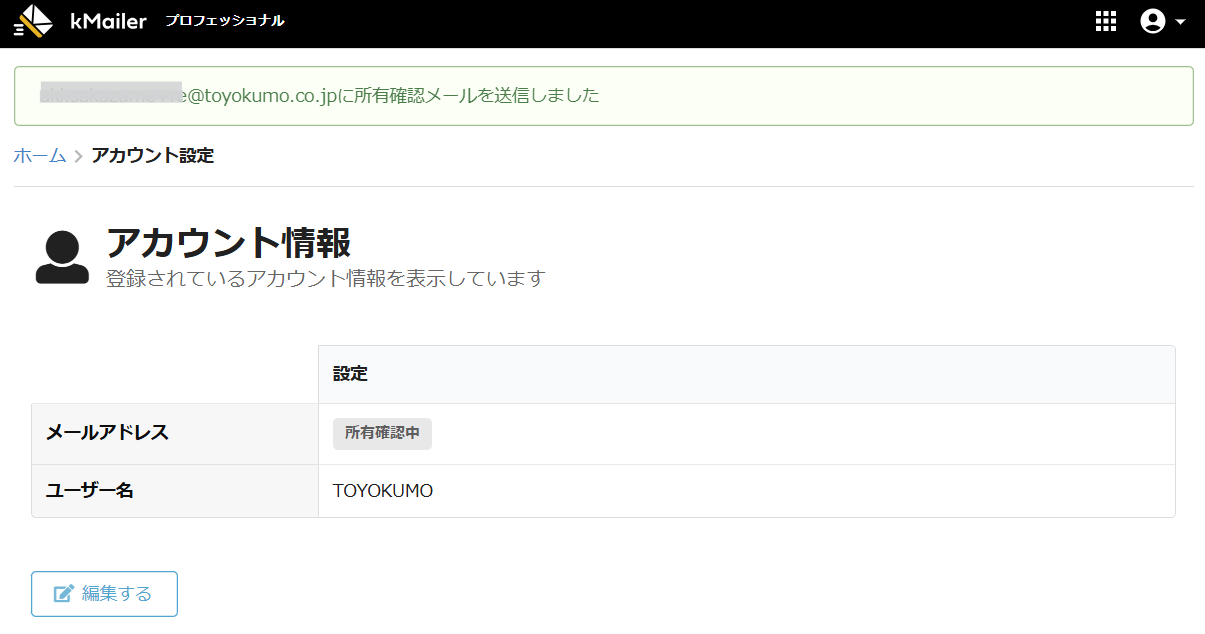The image size is (1205, 634).
Task: Click the large person icon beside アカウント情報
Action: coord(62,258)
